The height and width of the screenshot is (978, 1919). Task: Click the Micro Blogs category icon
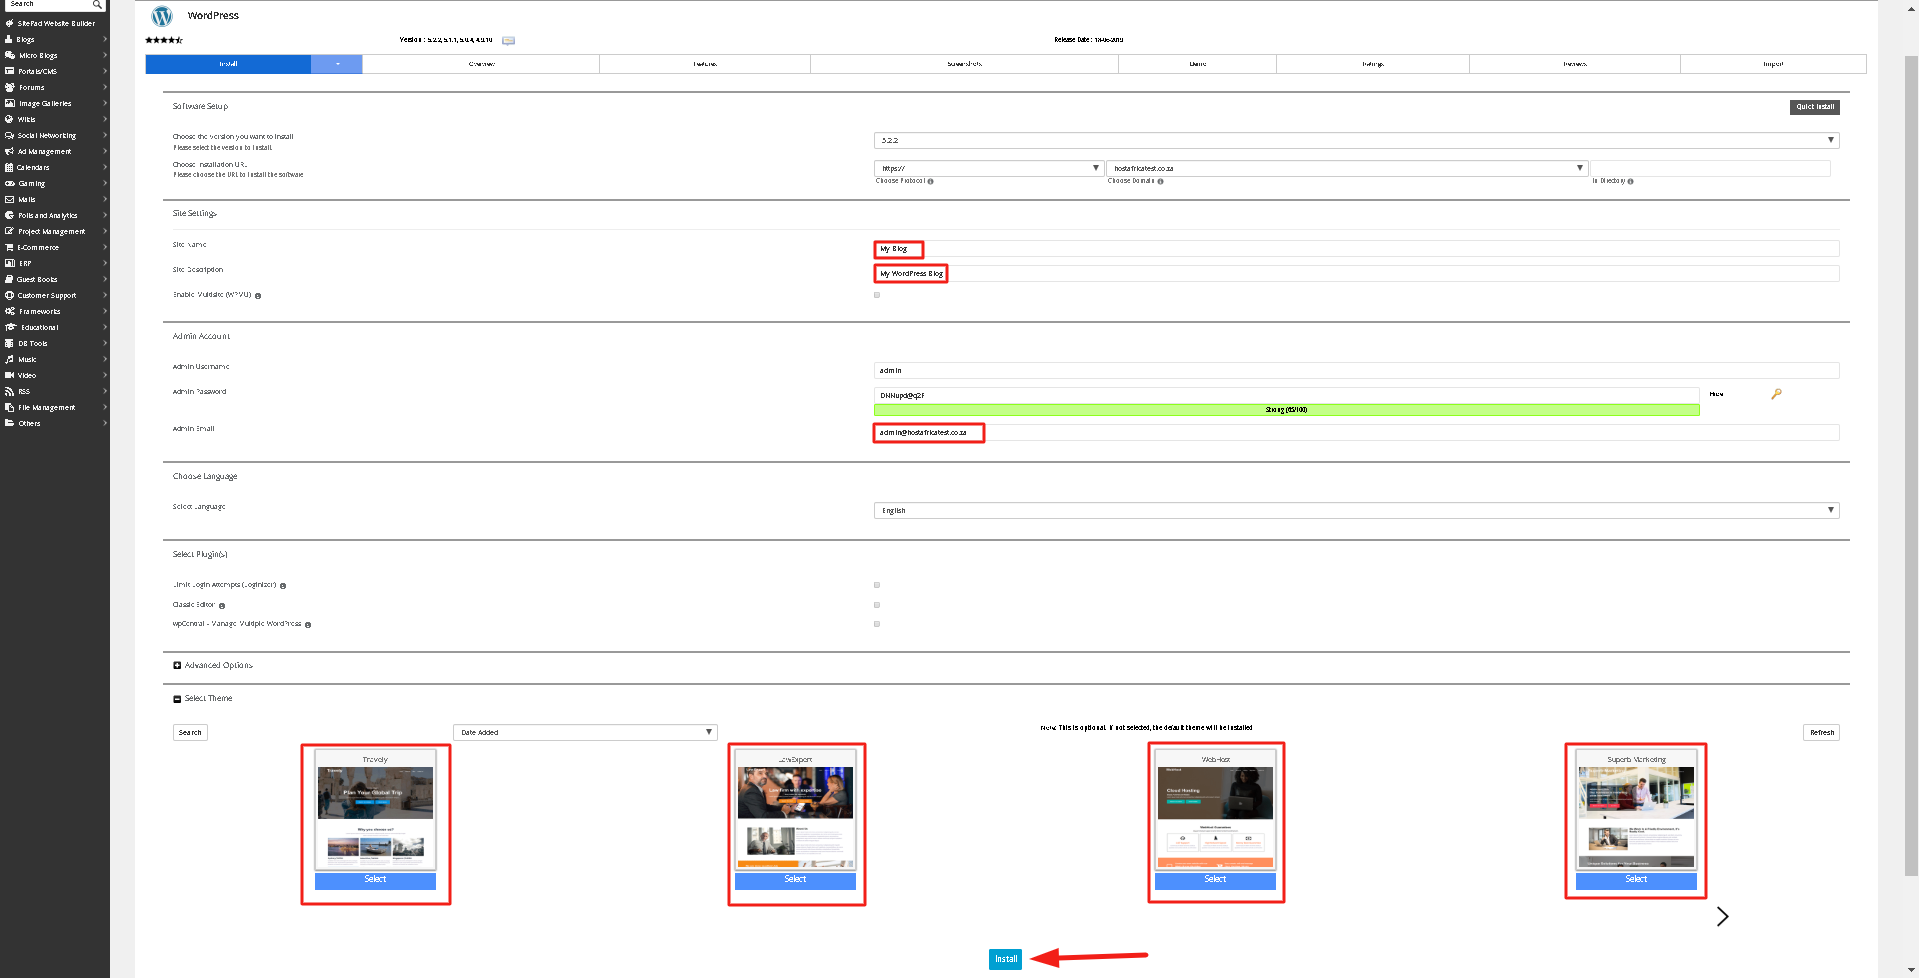point(9,55)
